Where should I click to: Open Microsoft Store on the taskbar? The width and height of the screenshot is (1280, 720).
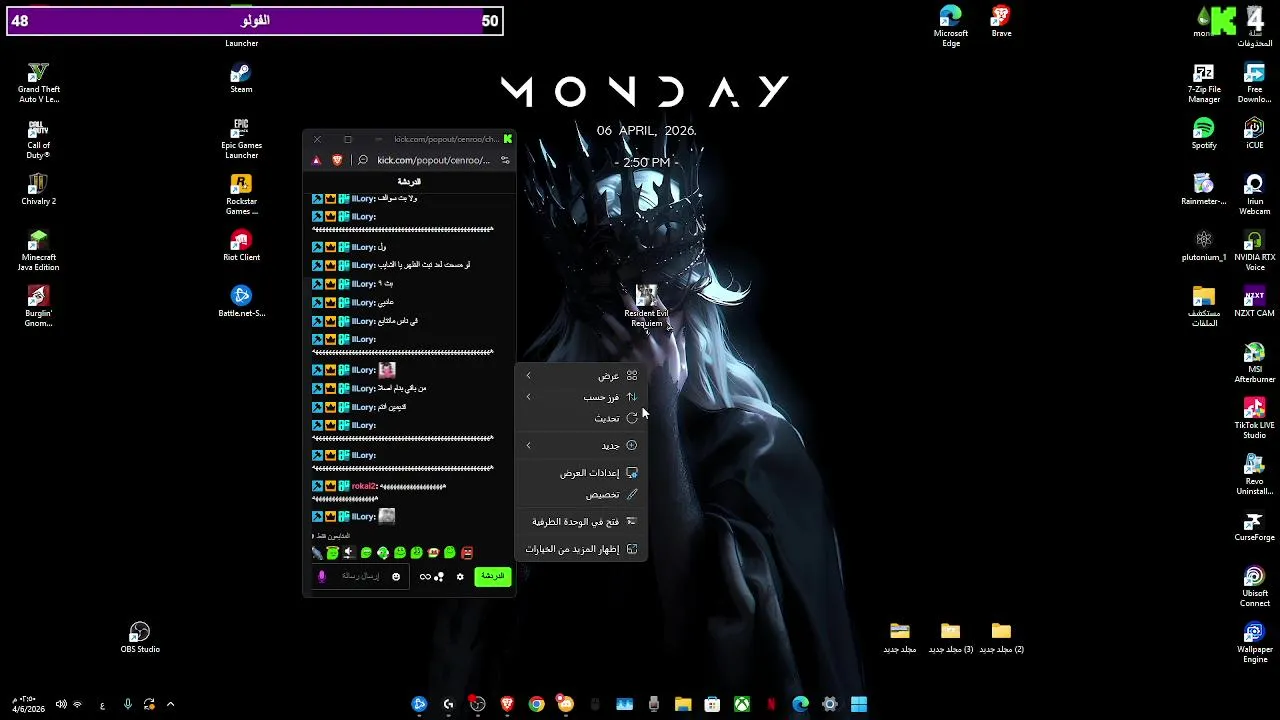712,704
